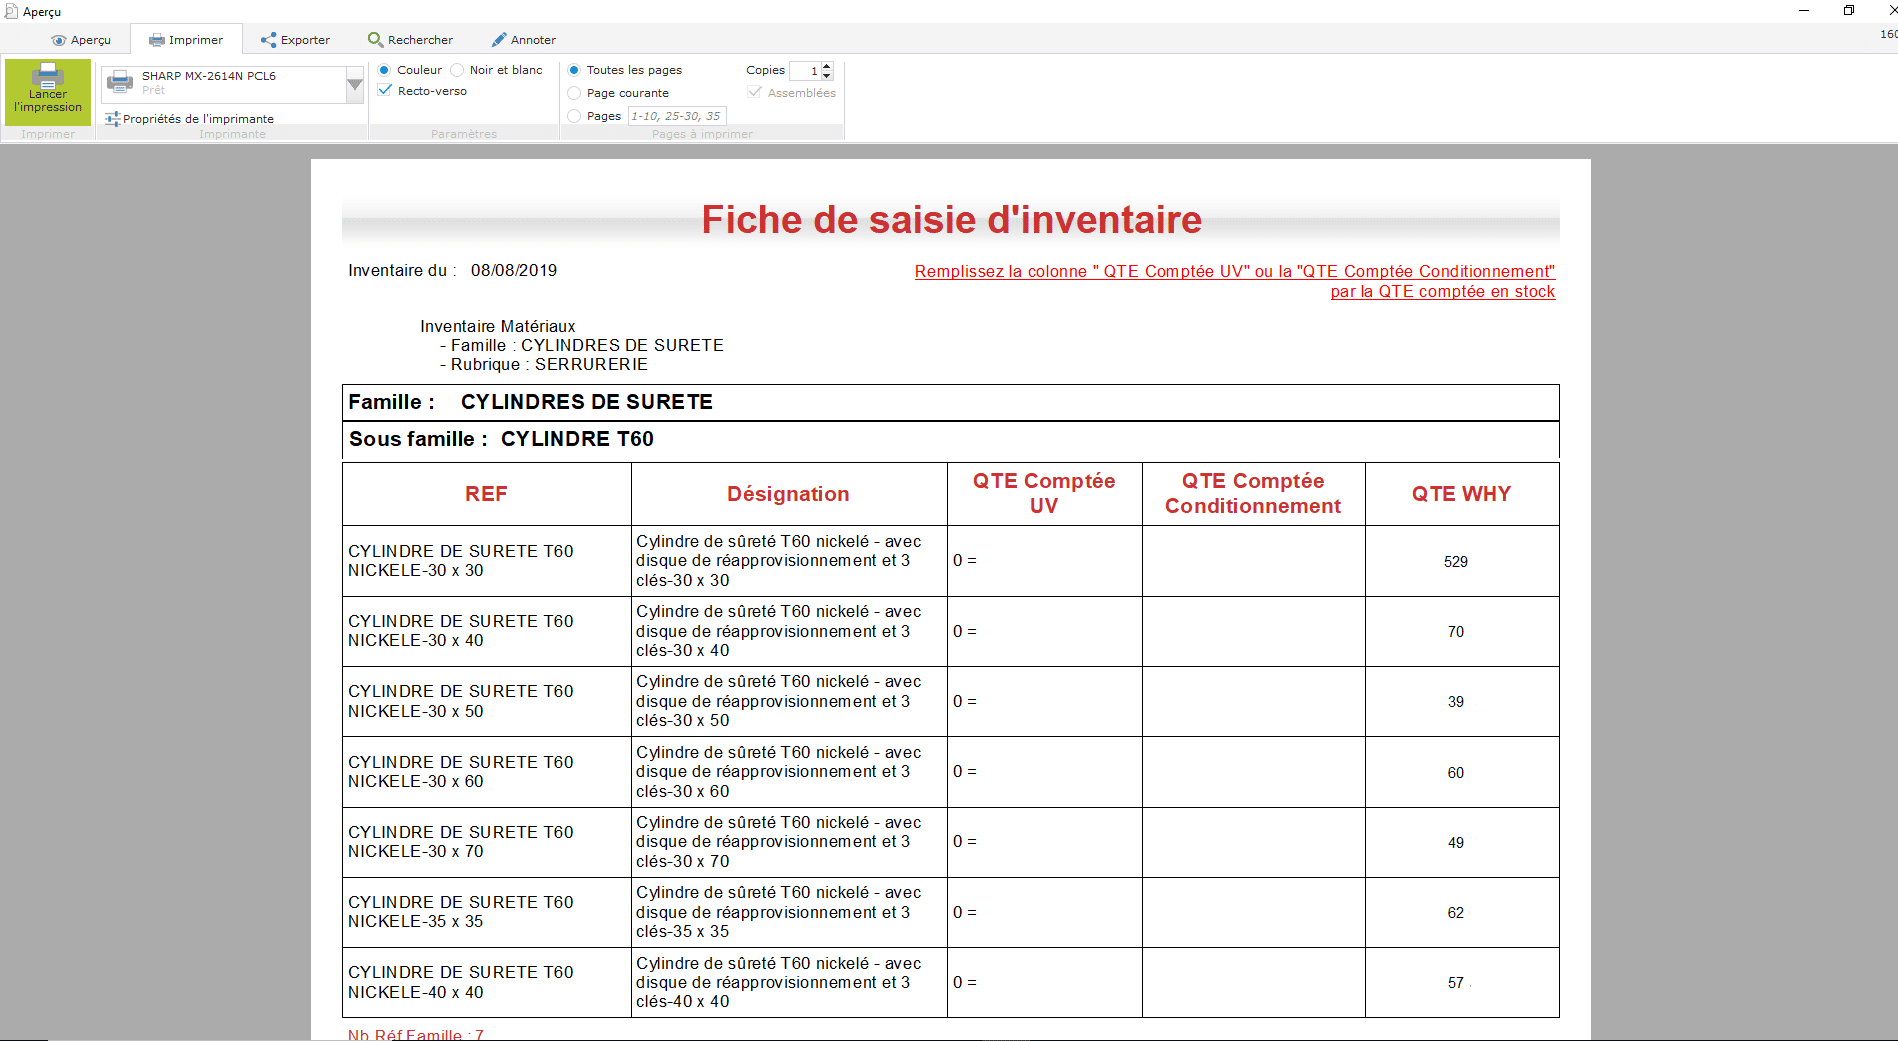The image size is (1898, 1041).
Task: Increase the Copies count with up arrow
Action: tap(827, 66)
